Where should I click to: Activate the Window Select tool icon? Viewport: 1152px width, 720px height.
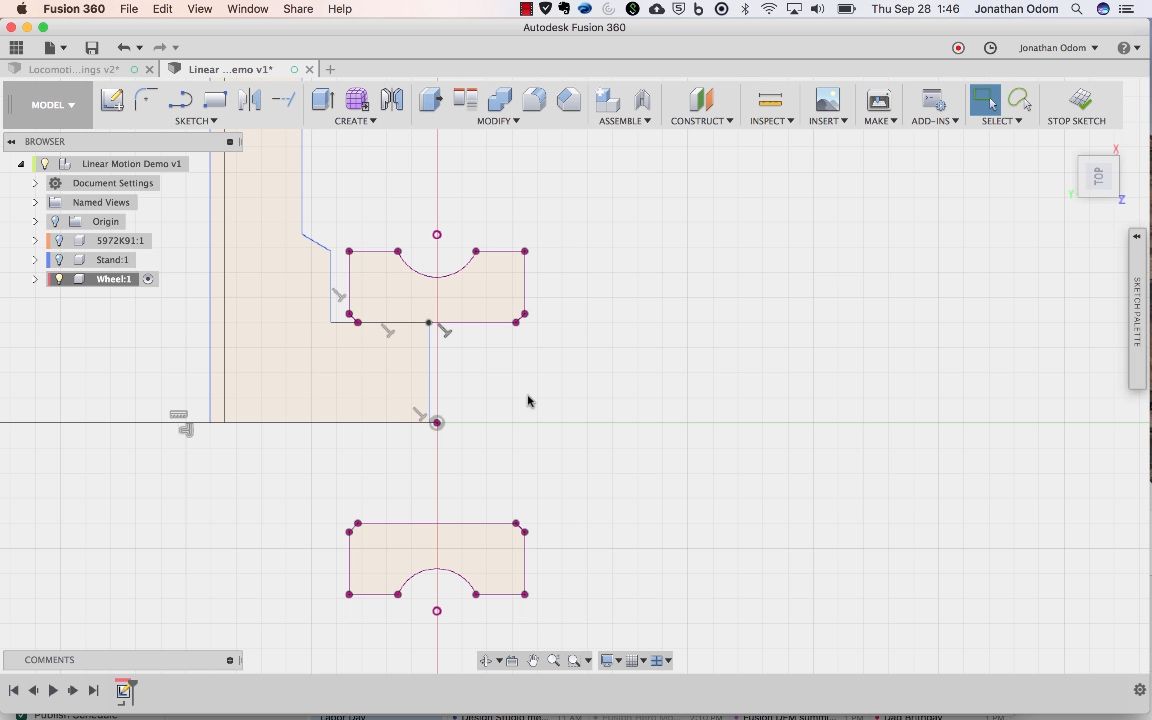(x=985, y=100)
